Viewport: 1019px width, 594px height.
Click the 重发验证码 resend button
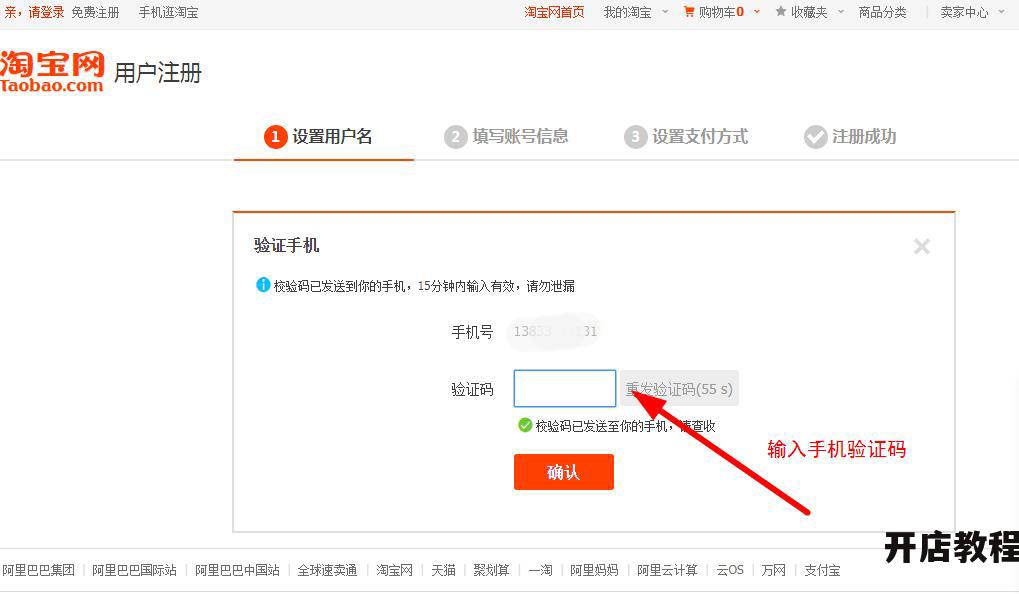coord(679,389)
